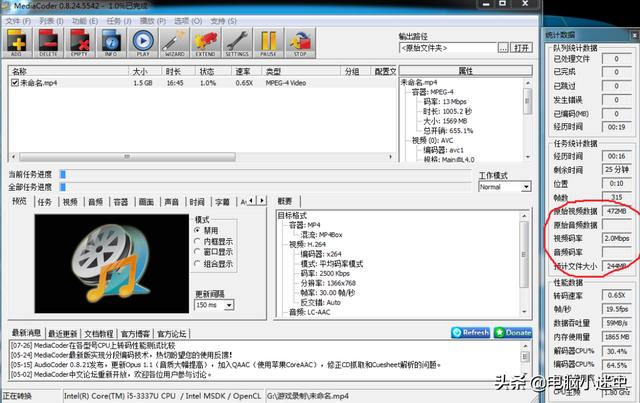This screenshot has height=403, width=640.
Task: Switch to the 时间 tab
Action: point(197,202)
